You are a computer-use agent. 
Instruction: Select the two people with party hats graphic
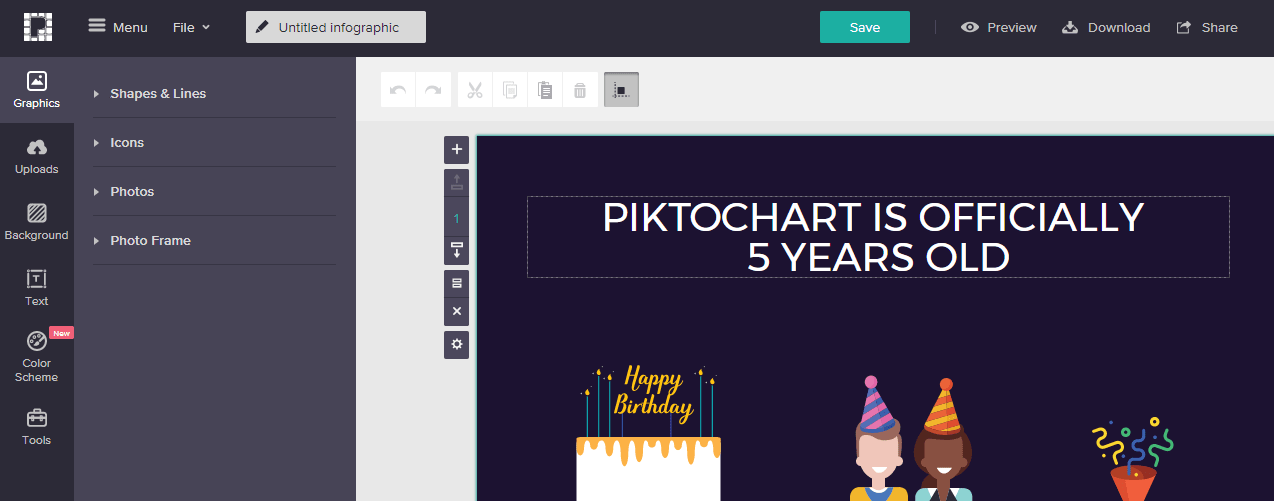(x=910, y=438)
